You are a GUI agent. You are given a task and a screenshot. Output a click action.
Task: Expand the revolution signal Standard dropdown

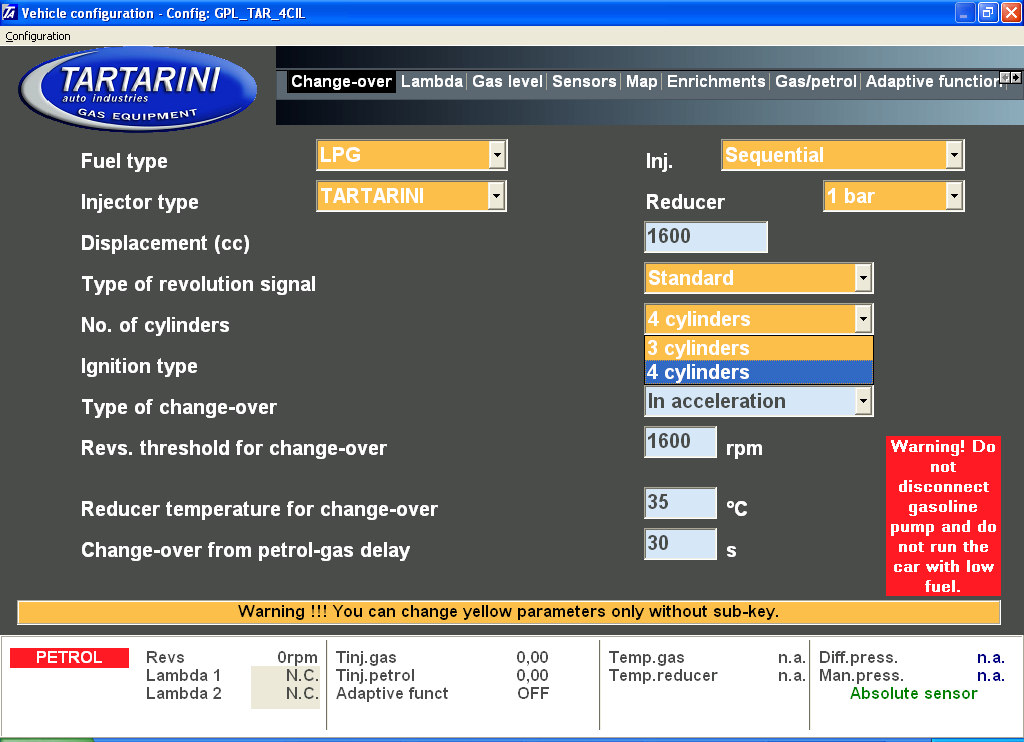click(x=863, y=278)
